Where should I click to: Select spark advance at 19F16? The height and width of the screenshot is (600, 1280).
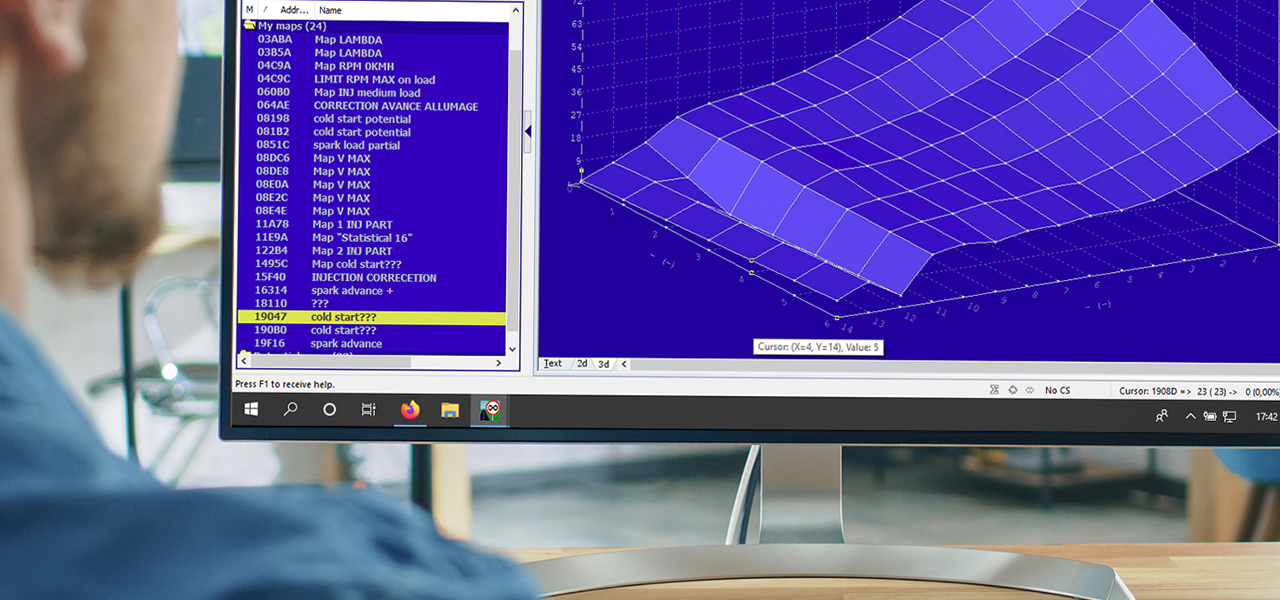pyautogui.click(x=372, y=344)
